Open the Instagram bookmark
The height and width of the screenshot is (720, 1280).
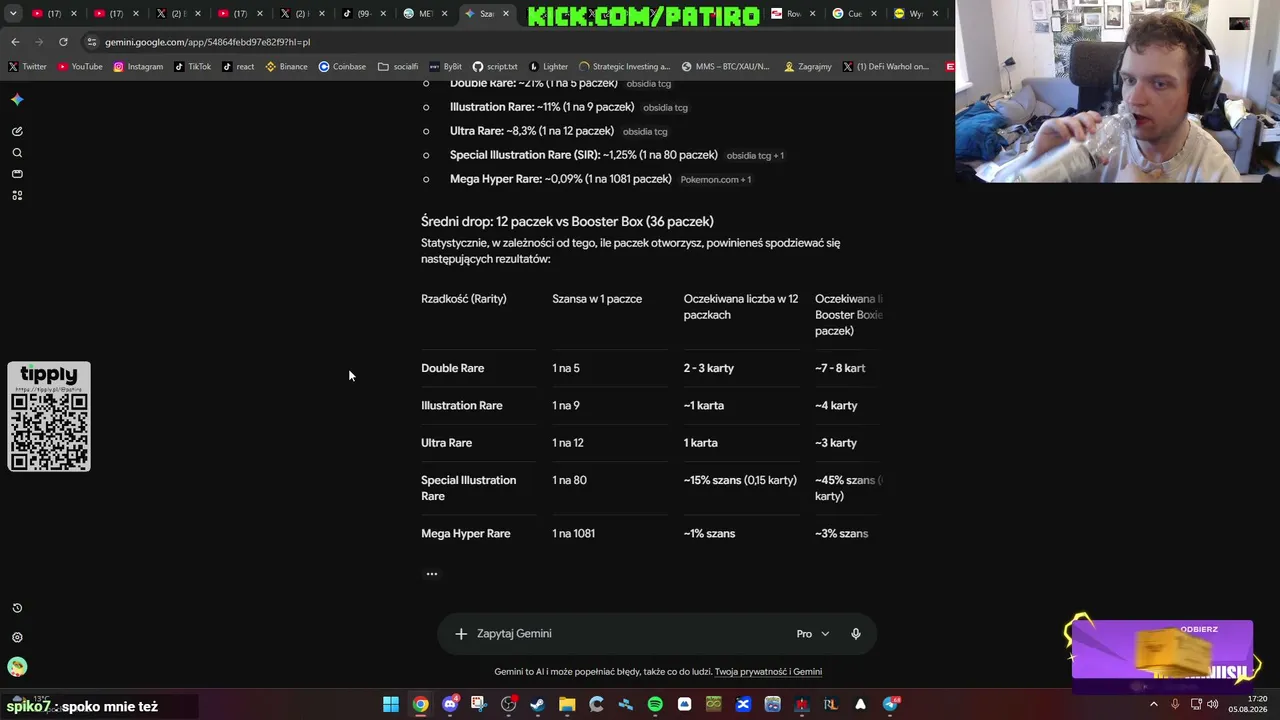click(x=138, y=67)
